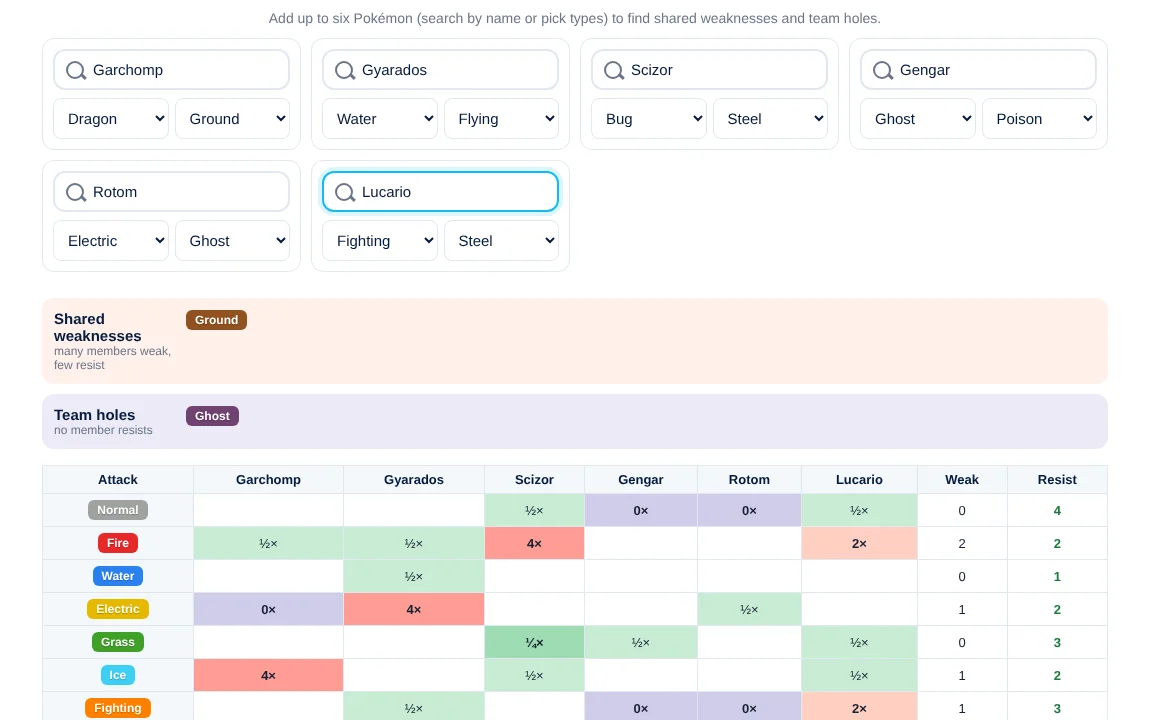Focus the Gyarados name search field

(440, 70)
